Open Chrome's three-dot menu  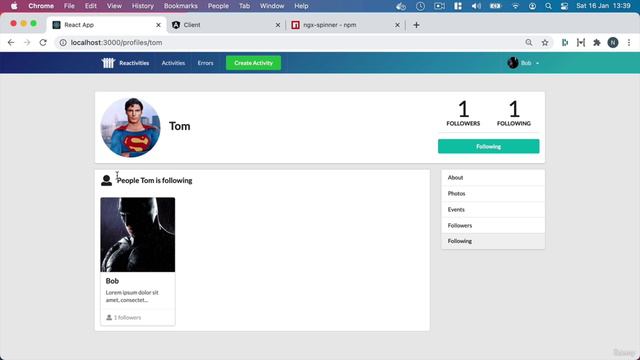629,42
